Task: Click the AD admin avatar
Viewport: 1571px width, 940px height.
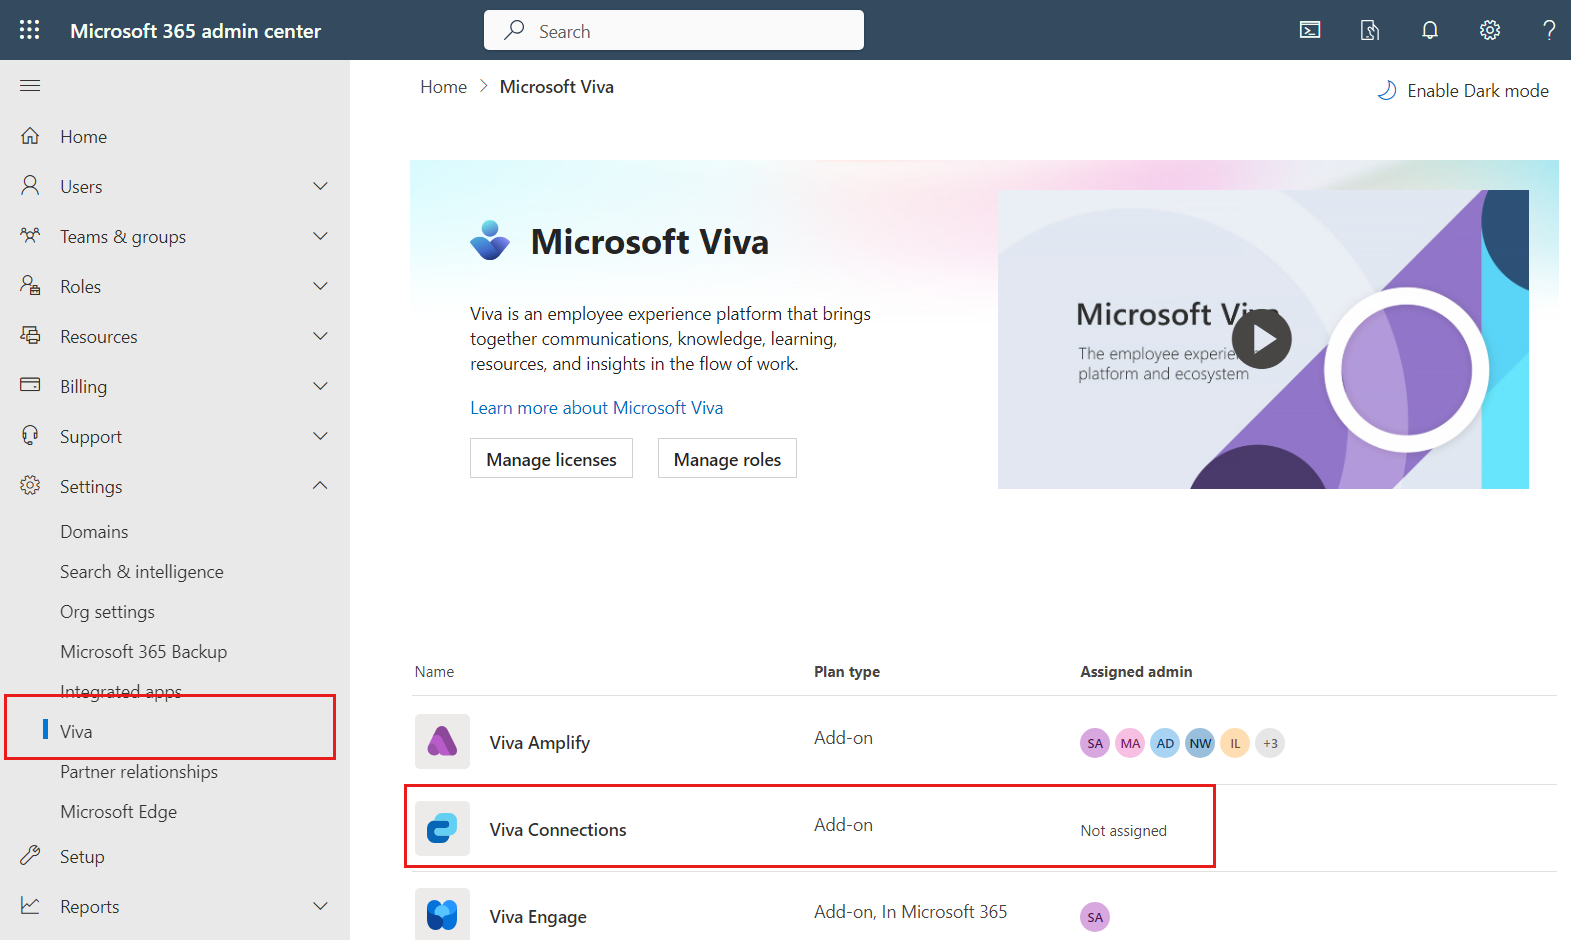Action: coord(1165,743)
